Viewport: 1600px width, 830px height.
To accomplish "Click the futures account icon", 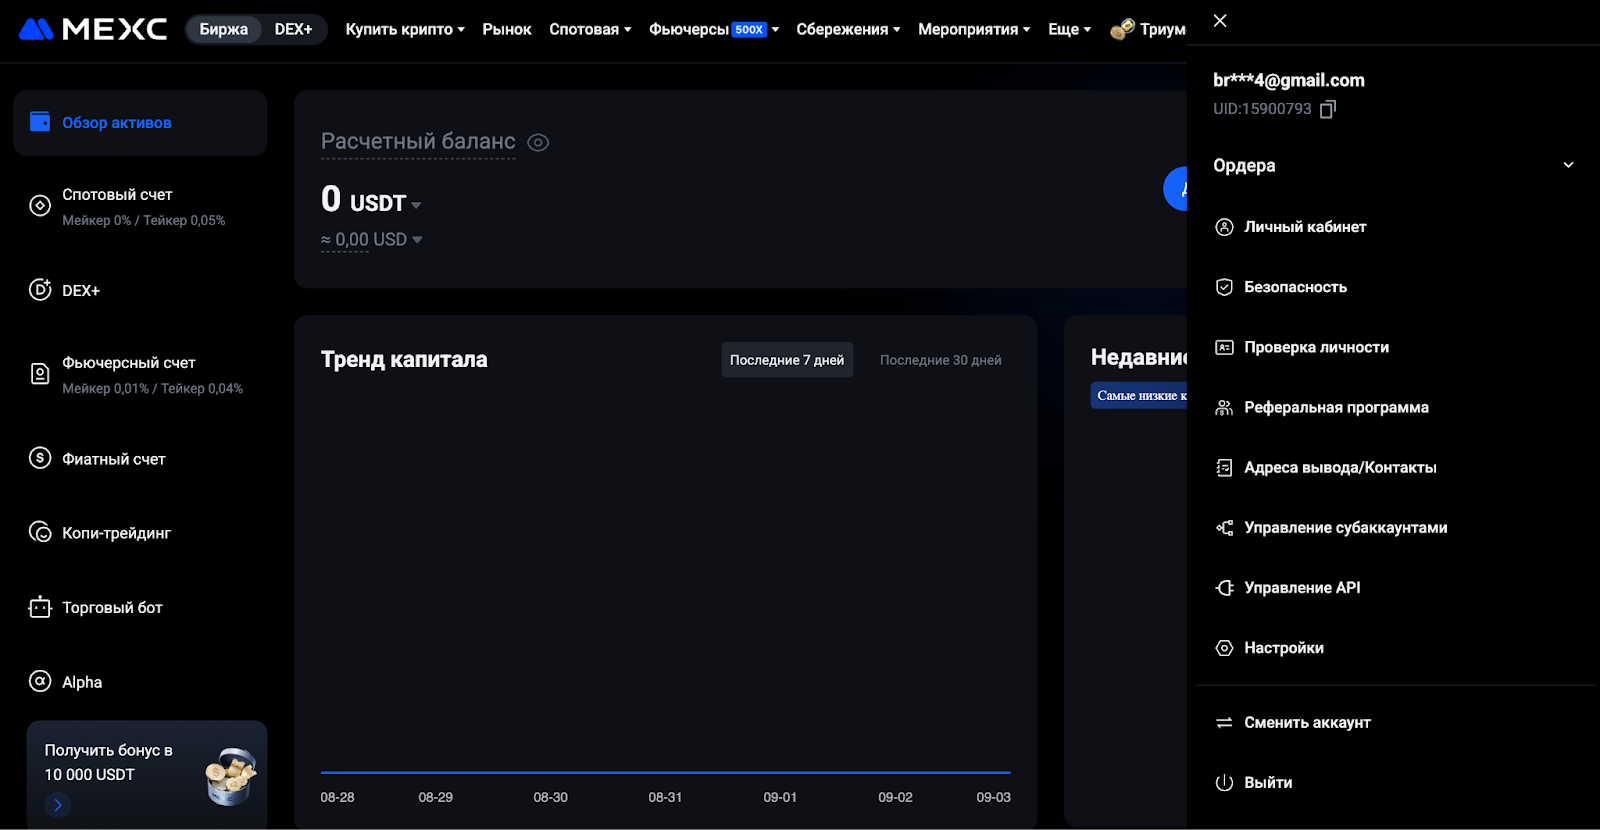I will [x=40, y=374].
